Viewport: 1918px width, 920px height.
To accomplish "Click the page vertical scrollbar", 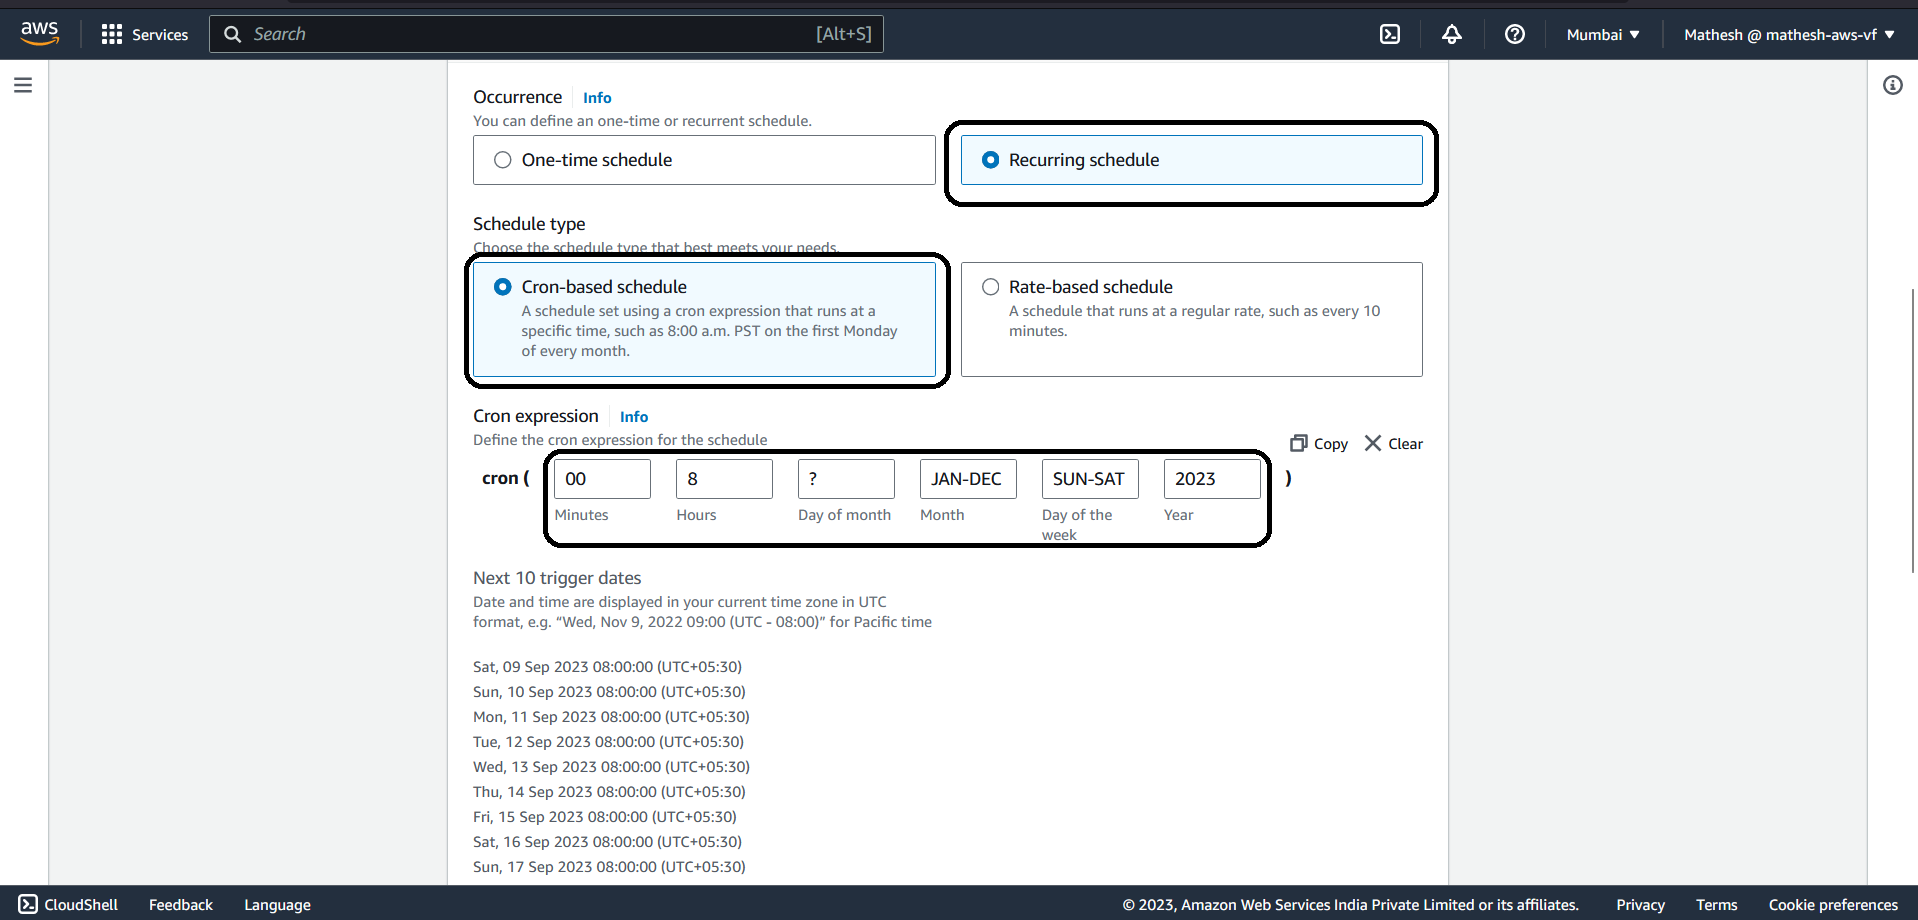I will 1913,430.
